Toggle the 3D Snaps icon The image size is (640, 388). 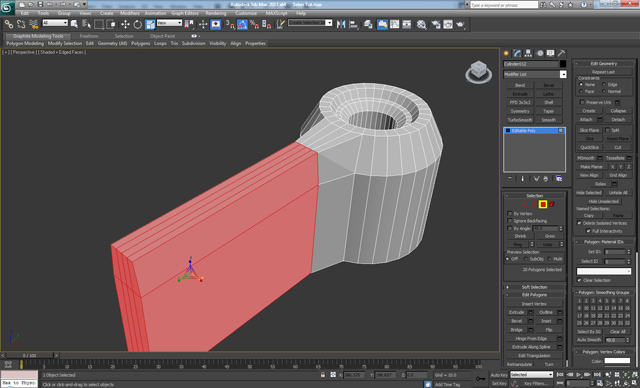(x=230, y=24)
